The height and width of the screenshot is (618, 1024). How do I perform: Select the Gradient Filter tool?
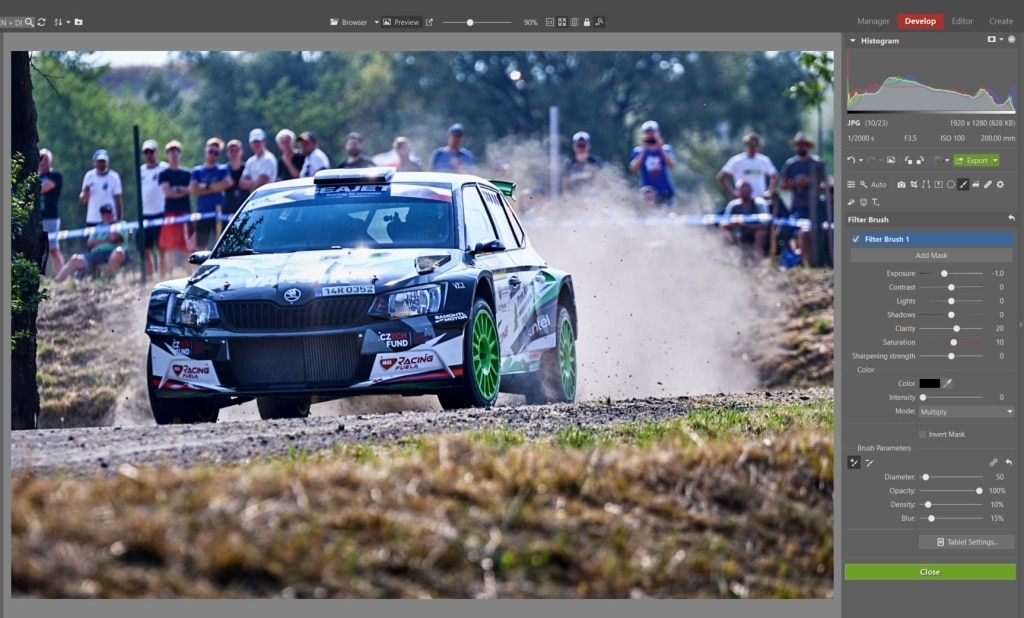coord(976,185)
